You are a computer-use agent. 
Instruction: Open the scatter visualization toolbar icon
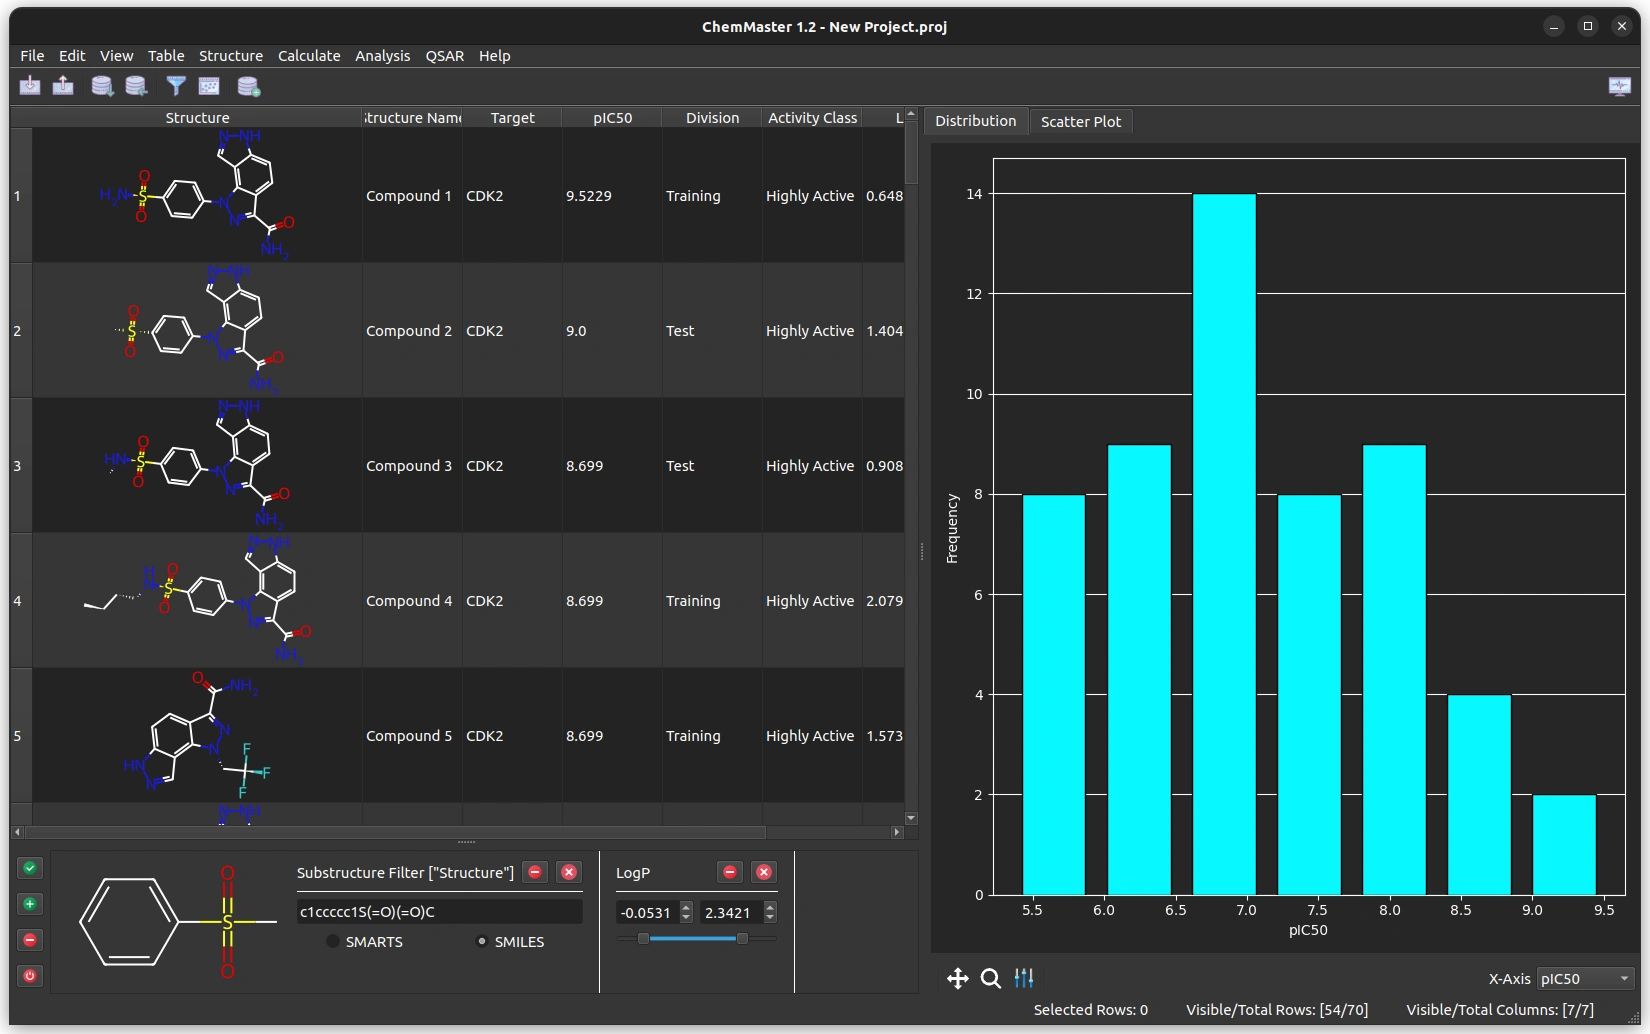[209, 86]
